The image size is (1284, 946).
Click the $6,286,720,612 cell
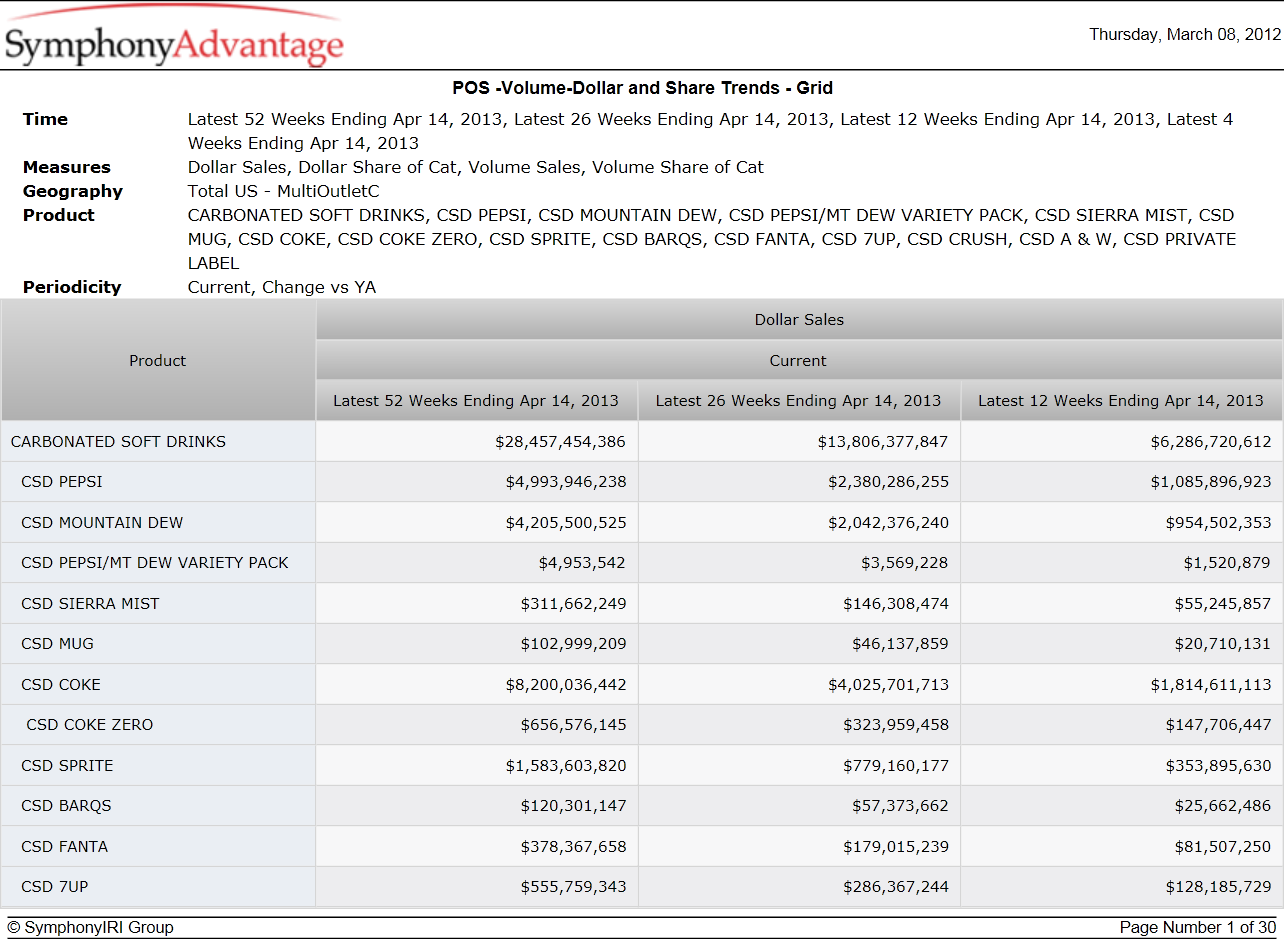pos(1122,441)
